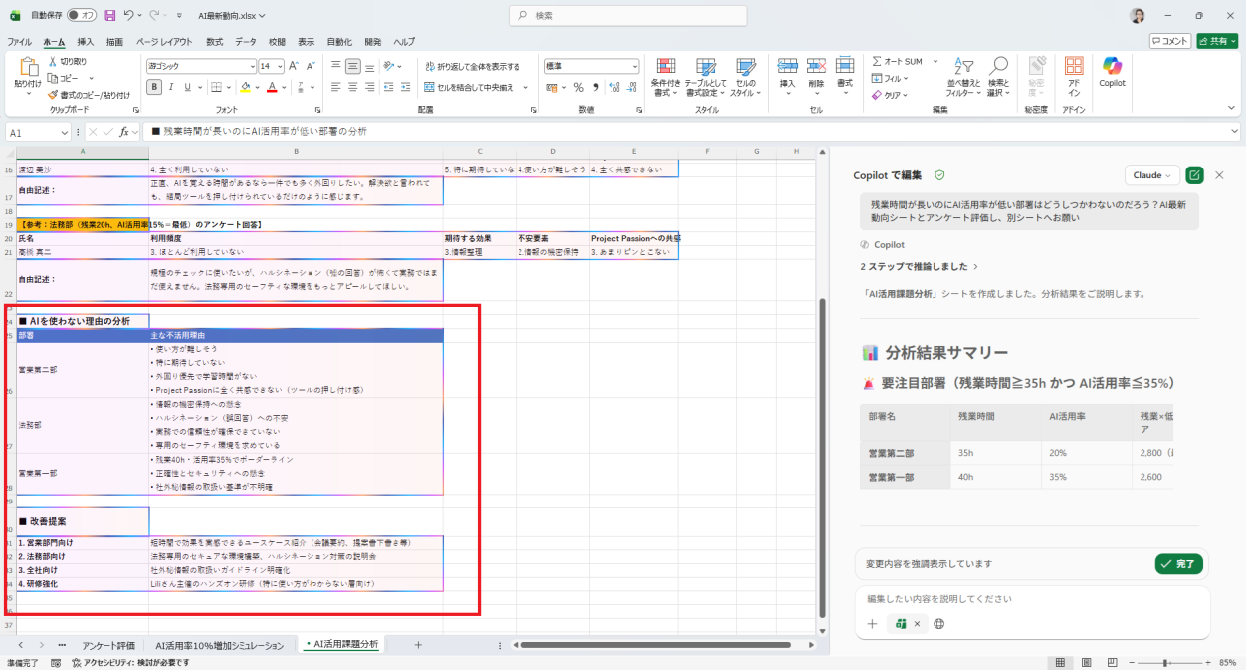Click the new chat icon beside Claude
1246x670 pixels.
point(1194,175)
